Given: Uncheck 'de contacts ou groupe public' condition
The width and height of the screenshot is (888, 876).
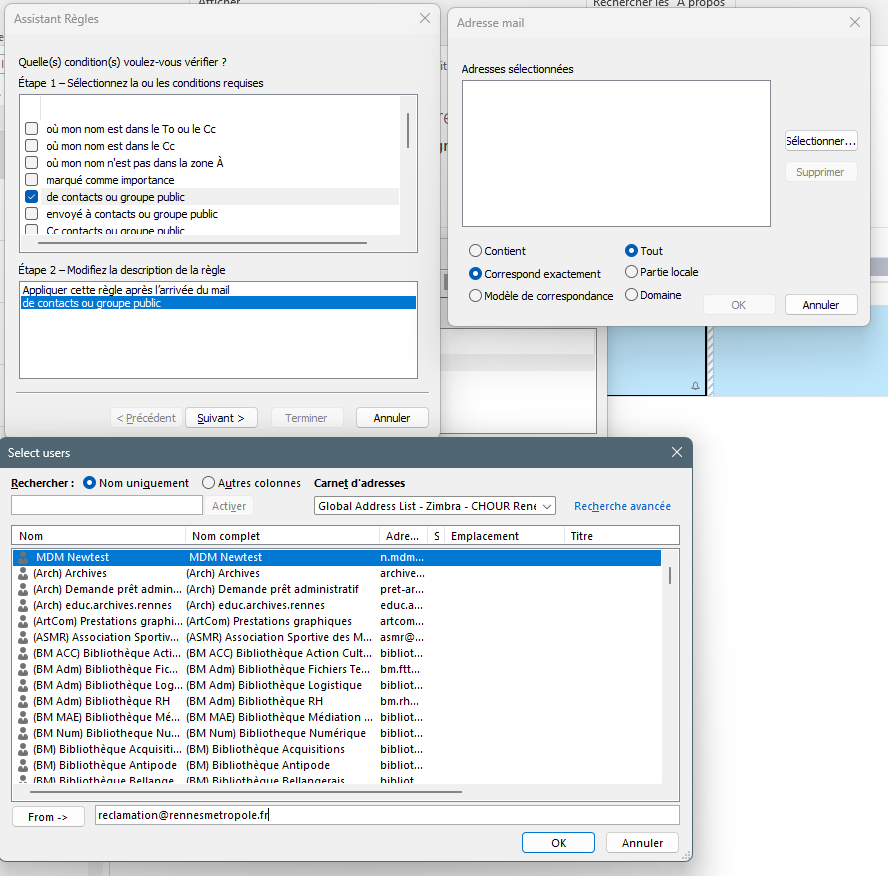Looking at the screenshot, I should 32,197.
